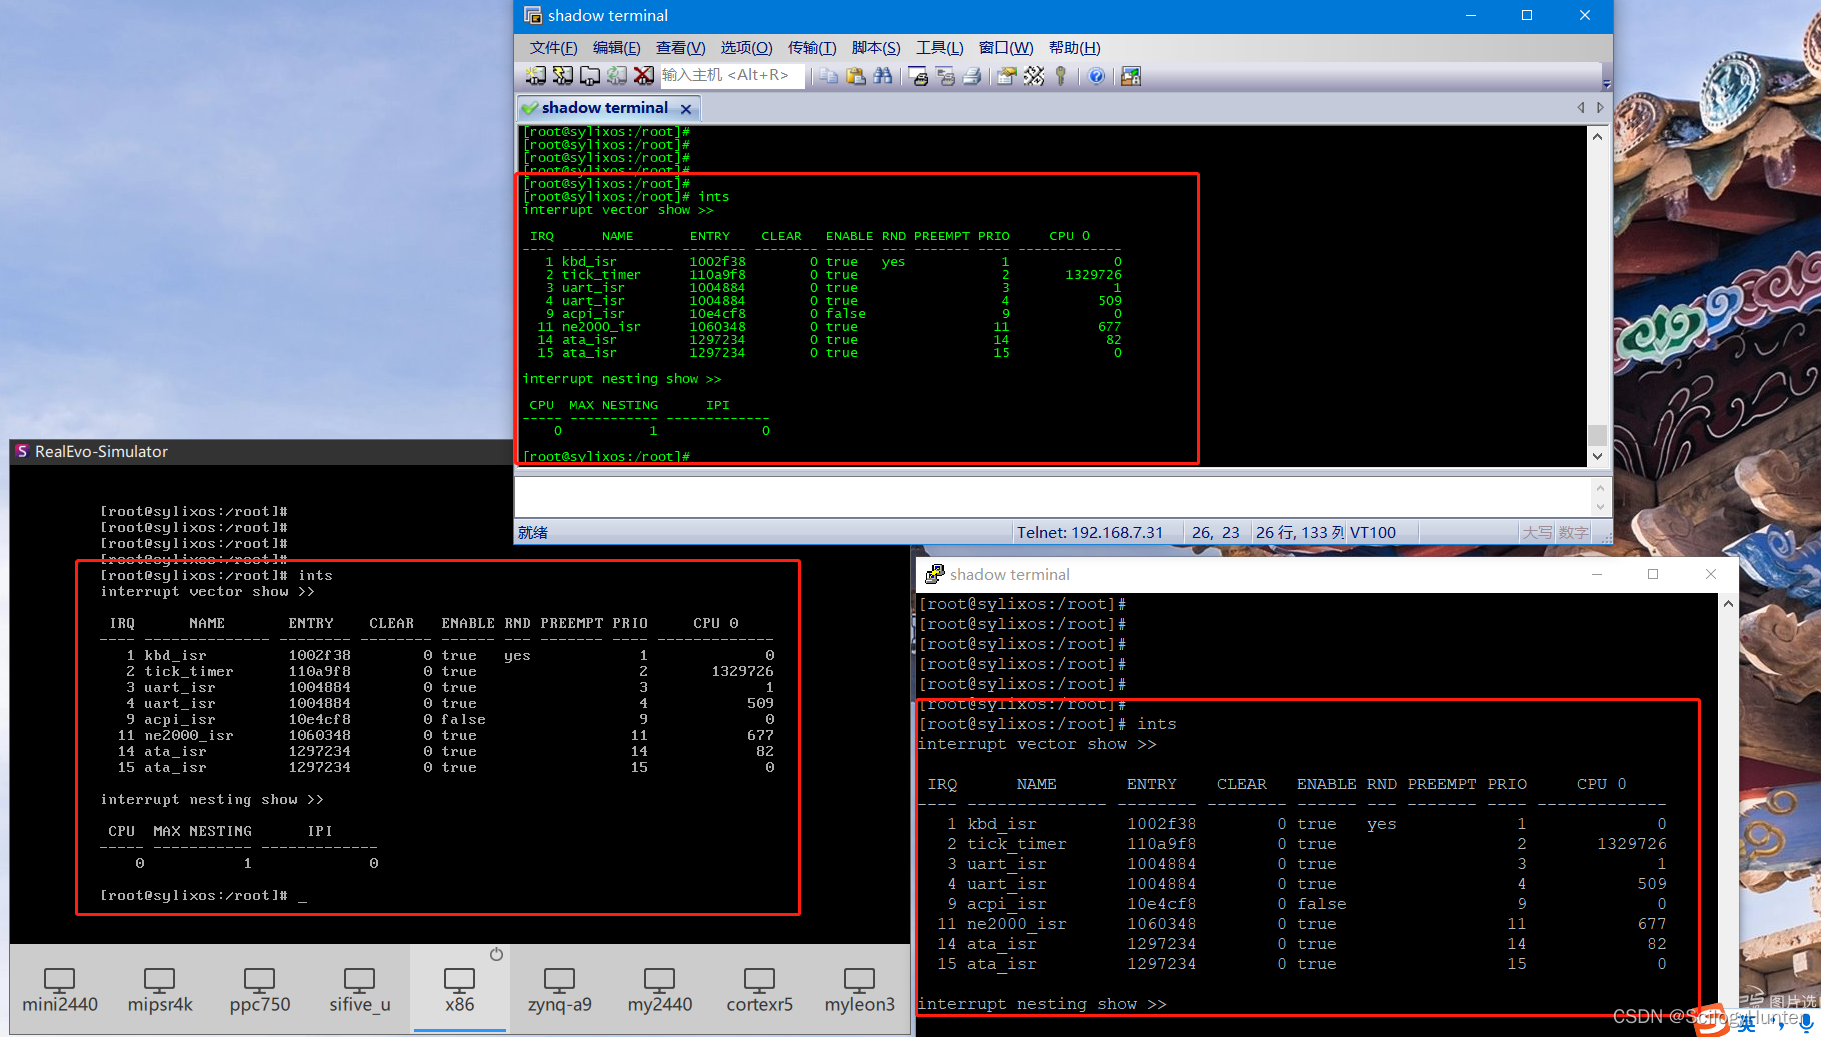Viewport: 1821px width, 1037px height.
Task: Minimize the PuTTY shadow terminal window
Action: (1597, 574)
